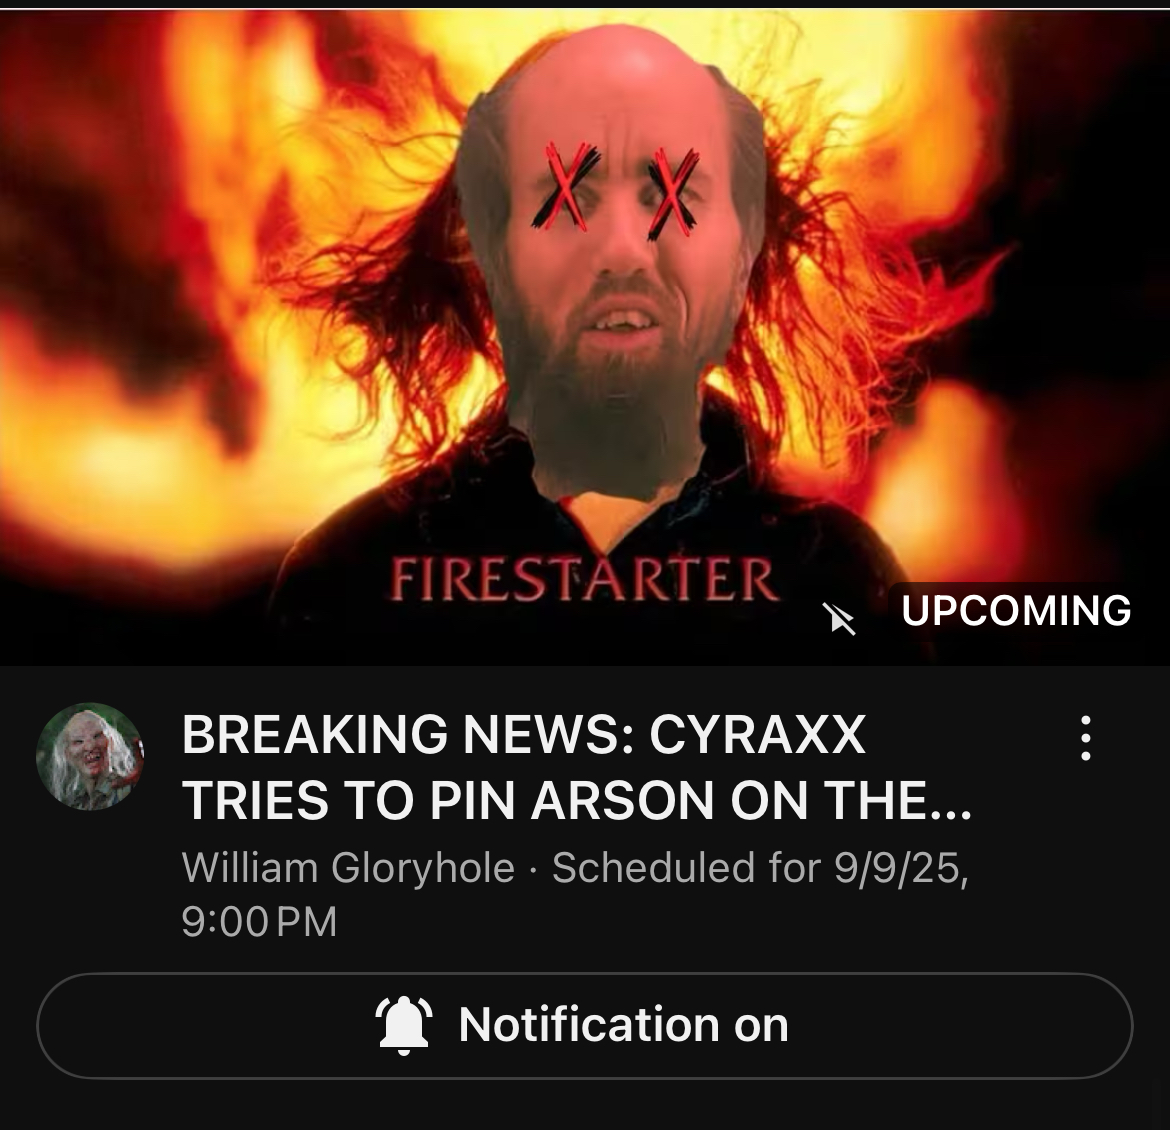Click the UPCOMING badge on the thumbnail
The width and height of the screenshot is (1170, 1130).
pyautogui.click(x=1016, y=611)
